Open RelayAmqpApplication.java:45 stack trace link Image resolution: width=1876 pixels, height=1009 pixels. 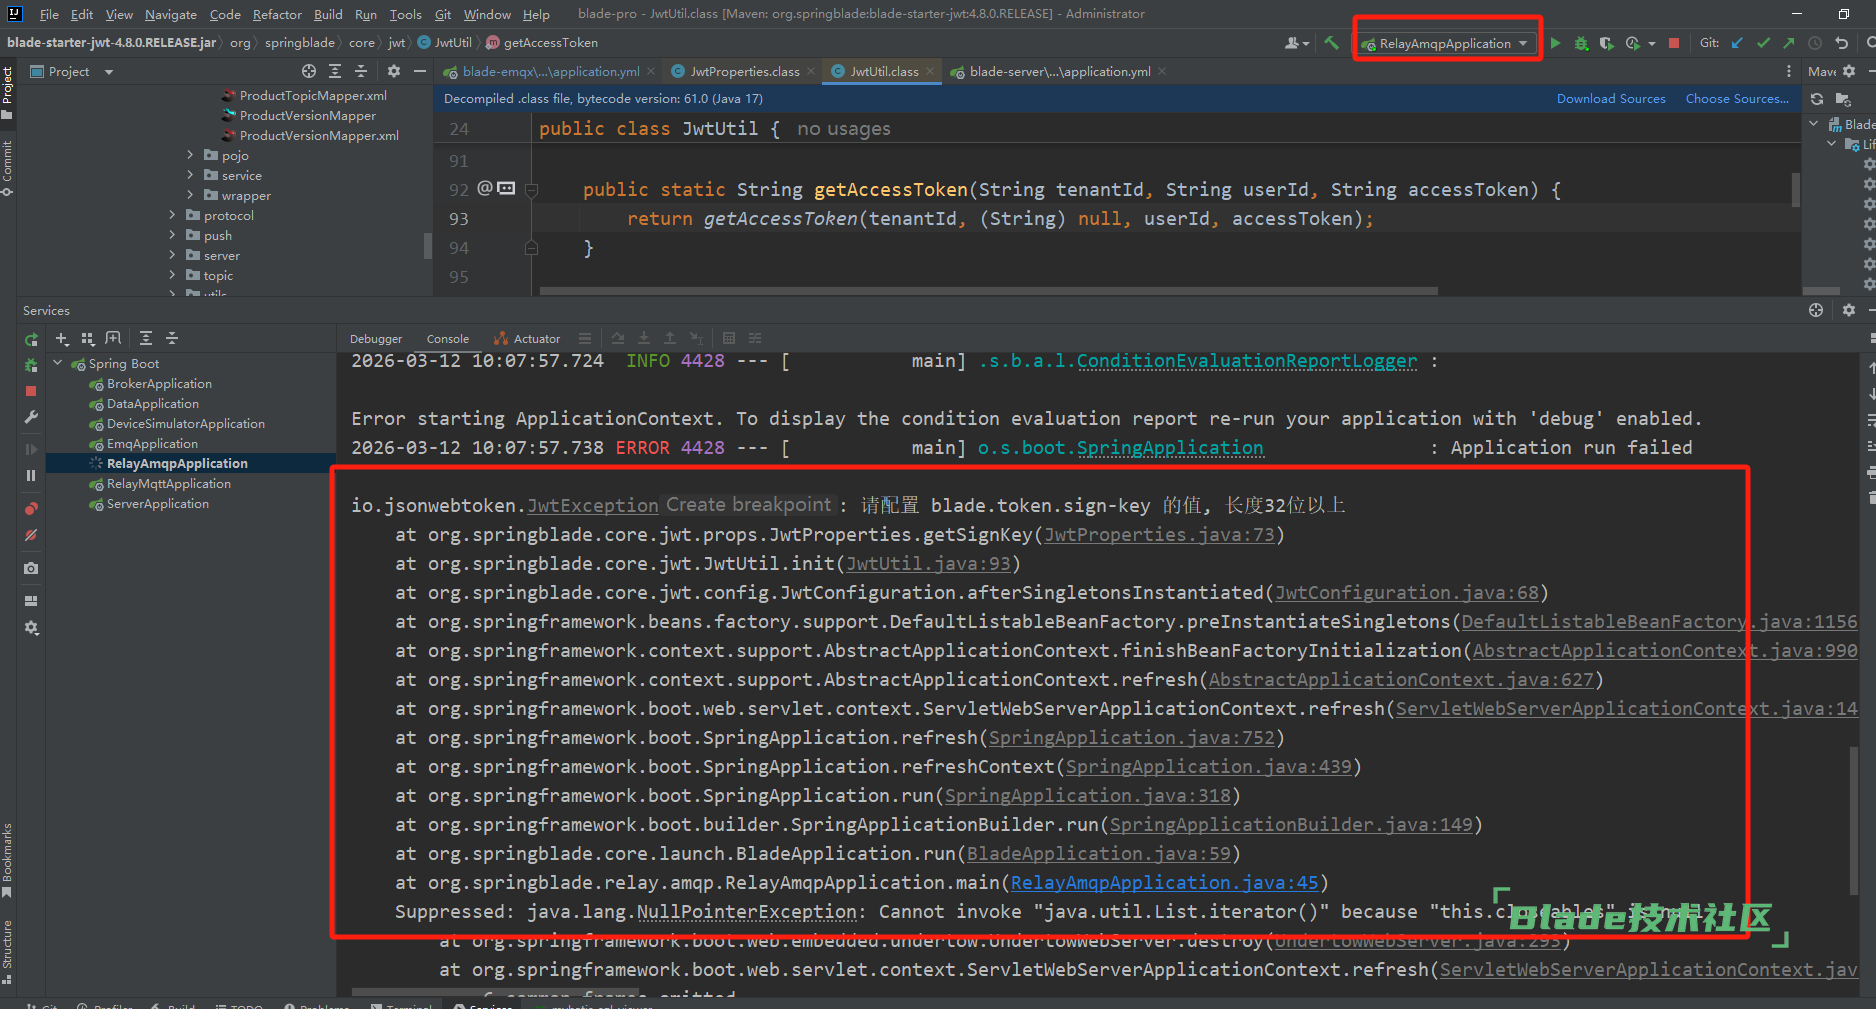point(1164,882)
